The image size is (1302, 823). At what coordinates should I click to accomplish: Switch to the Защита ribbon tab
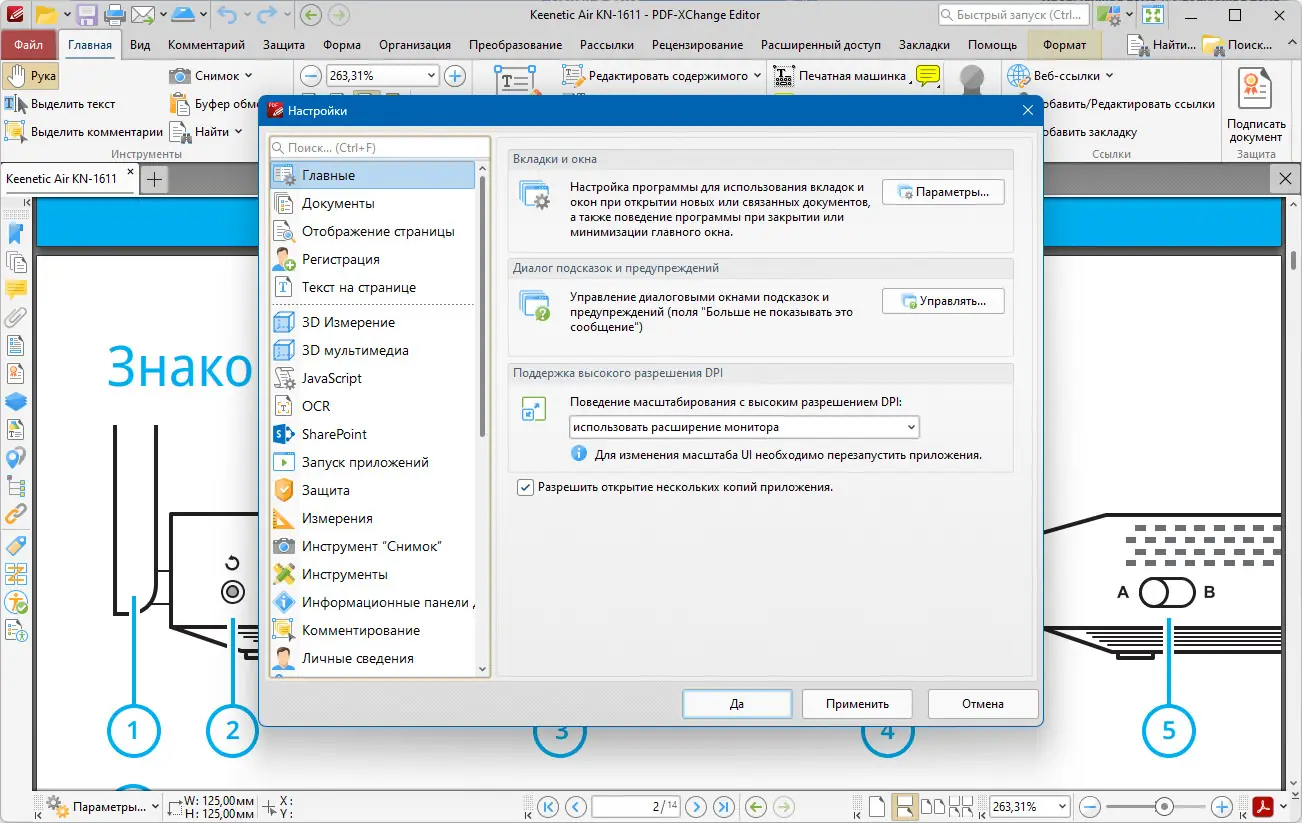(284, 45)
